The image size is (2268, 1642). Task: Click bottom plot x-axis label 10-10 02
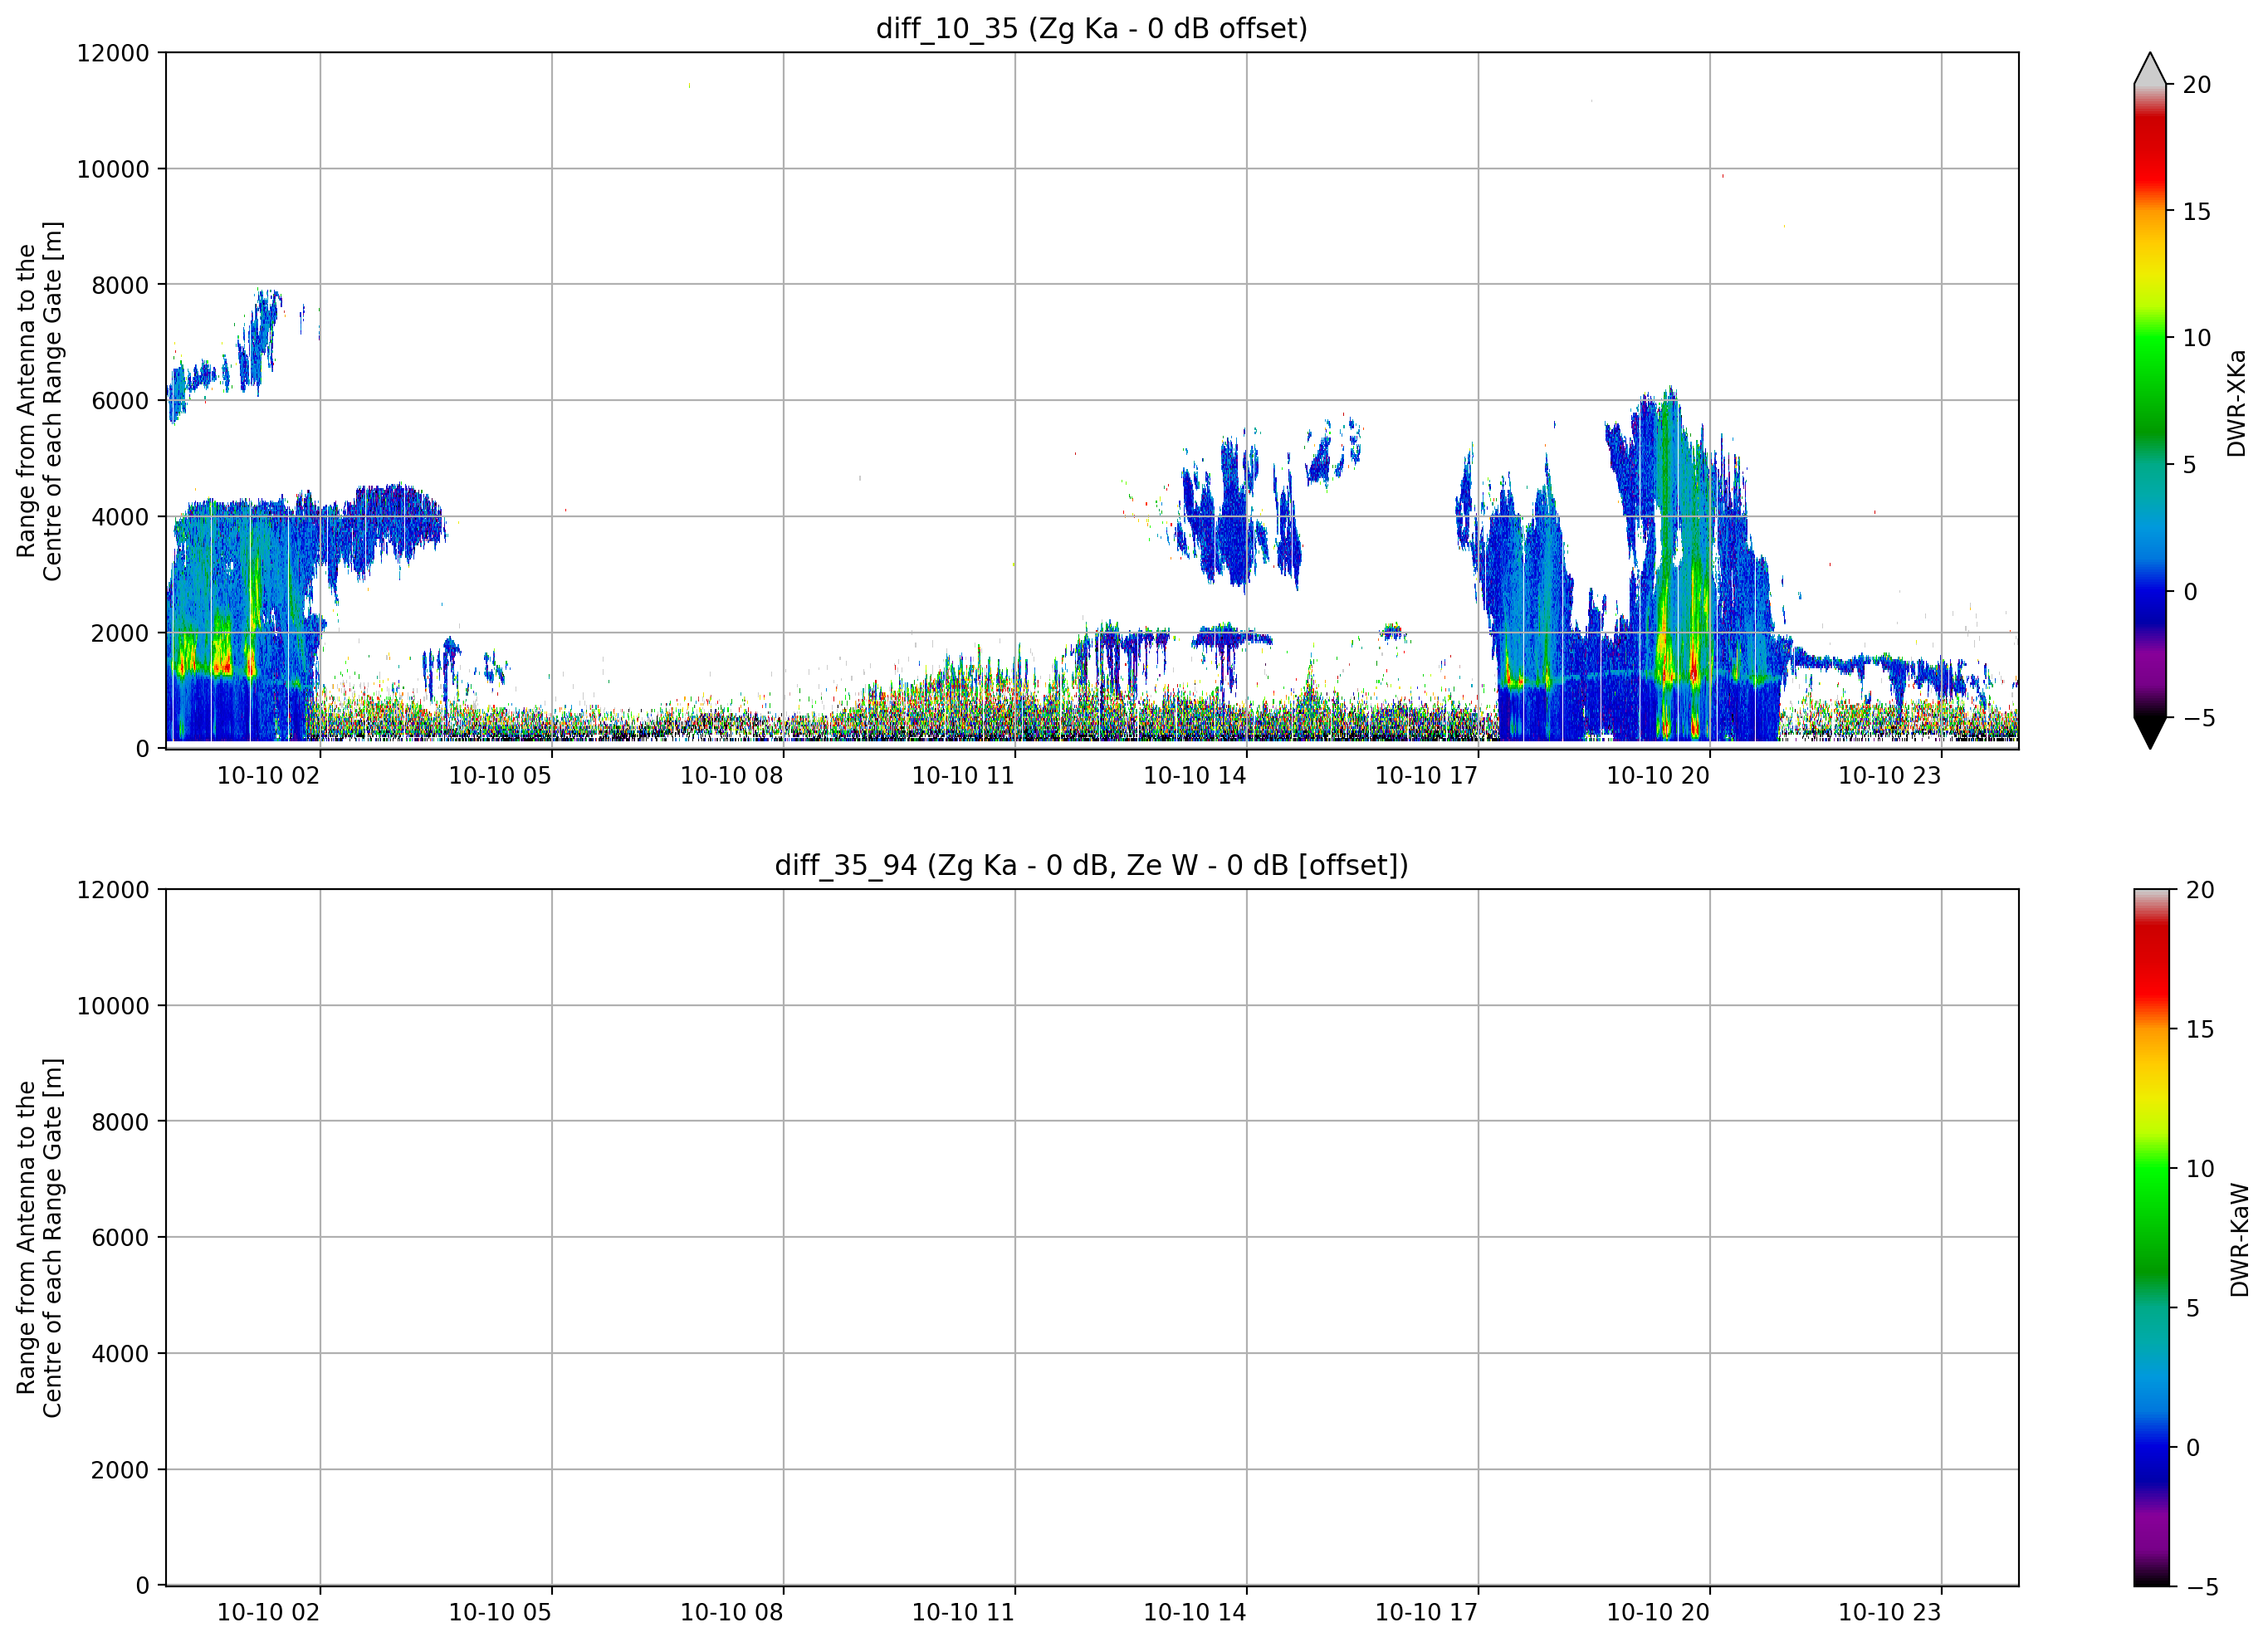tap(268, 1613)
